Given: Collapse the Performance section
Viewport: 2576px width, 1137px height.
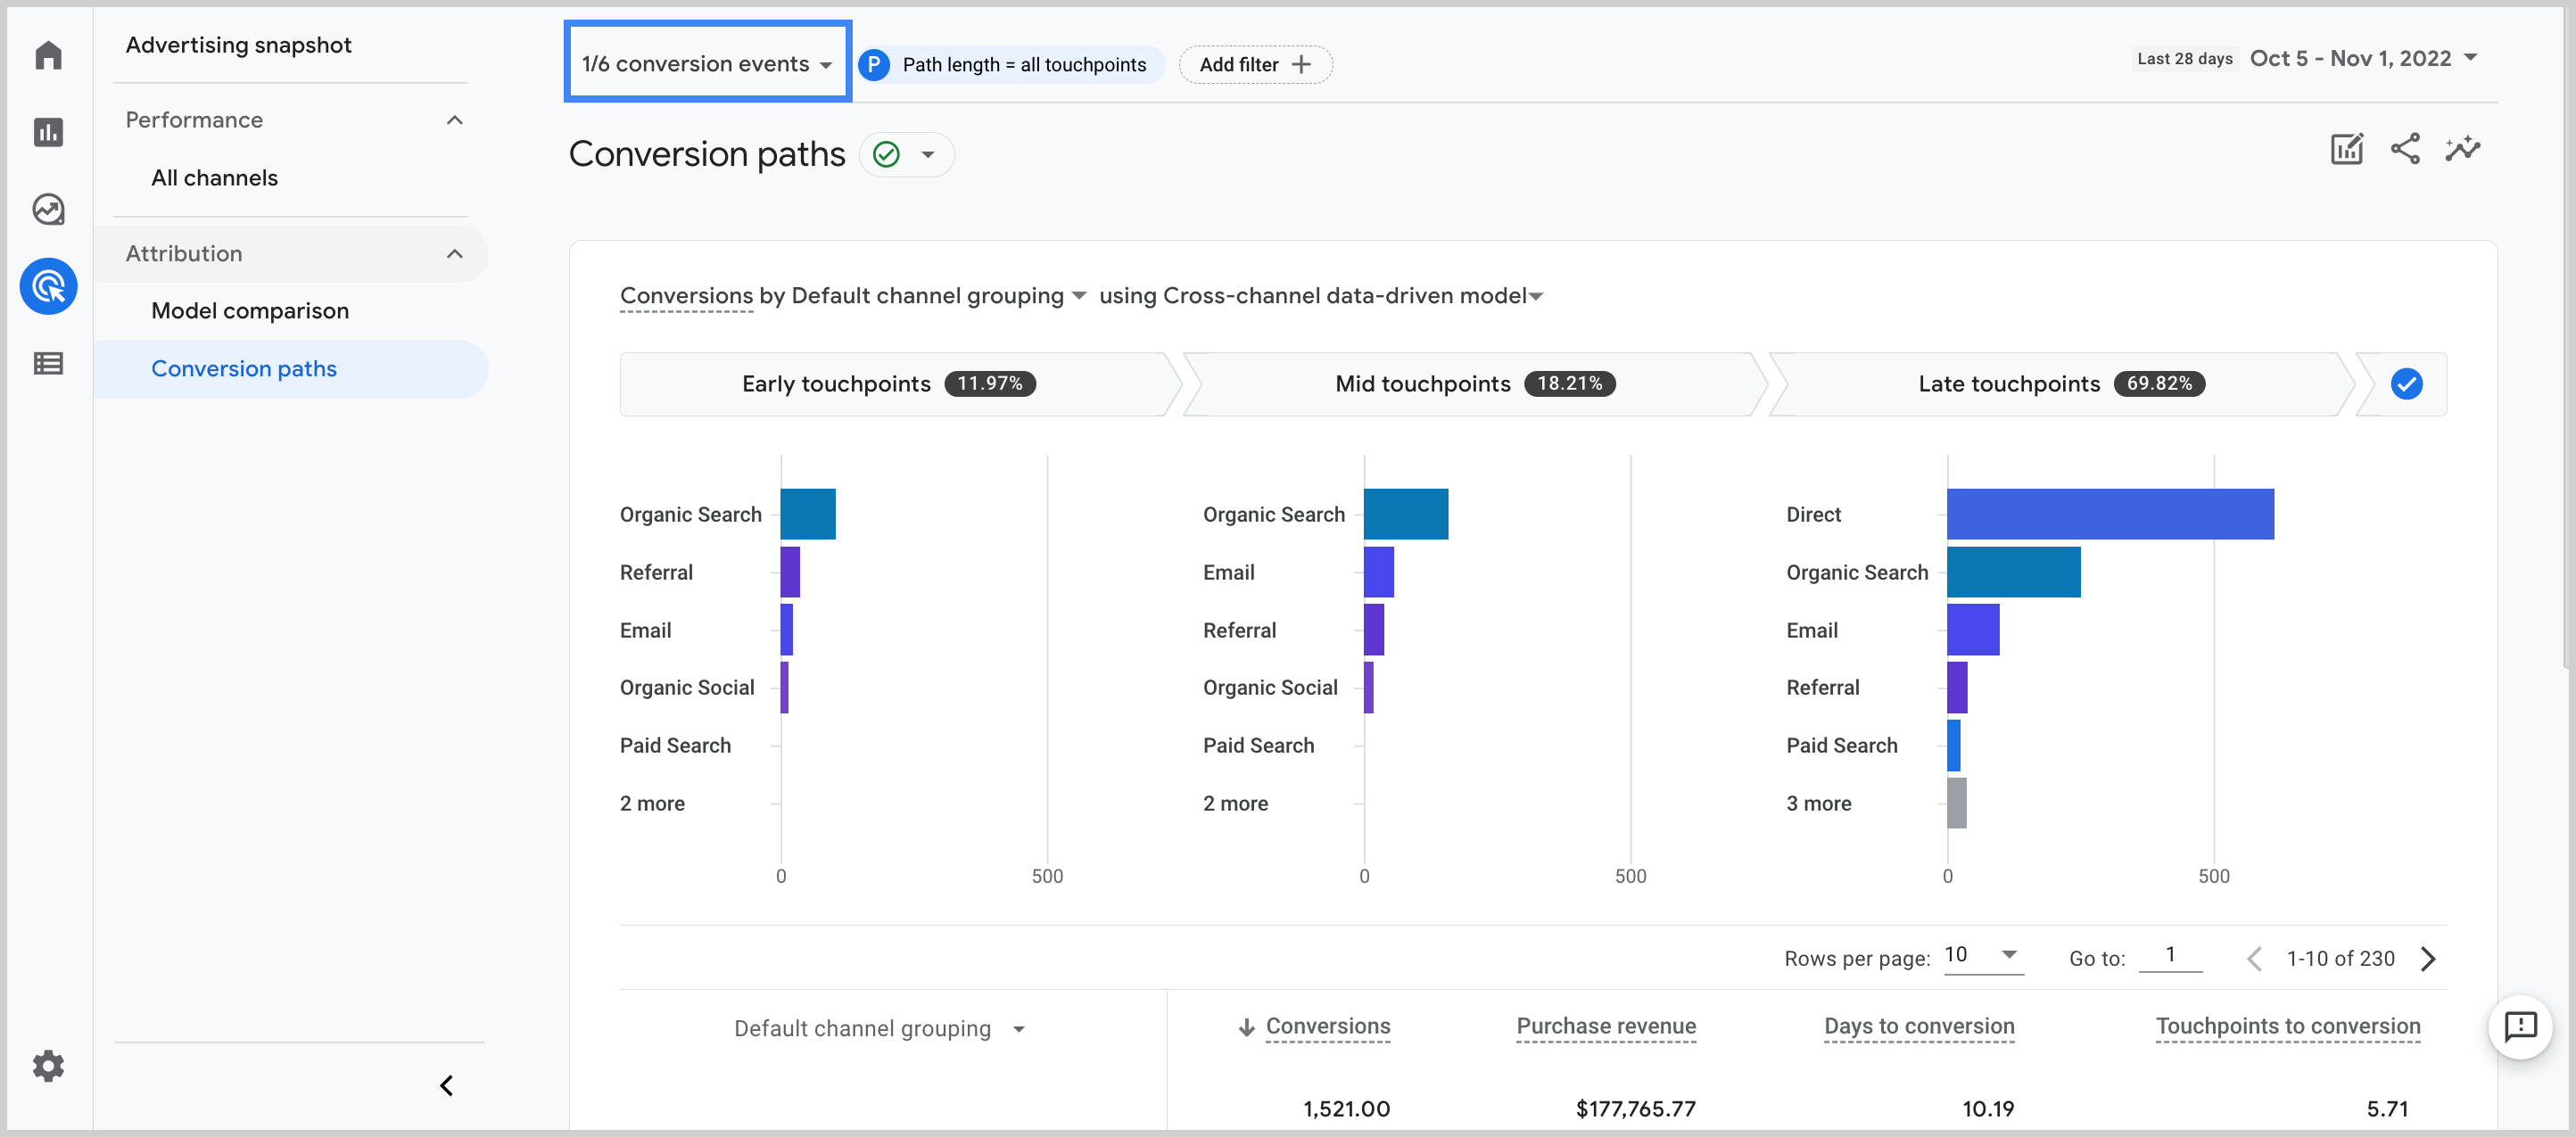Looking at the screenshot, I should (x=455, y=120).
